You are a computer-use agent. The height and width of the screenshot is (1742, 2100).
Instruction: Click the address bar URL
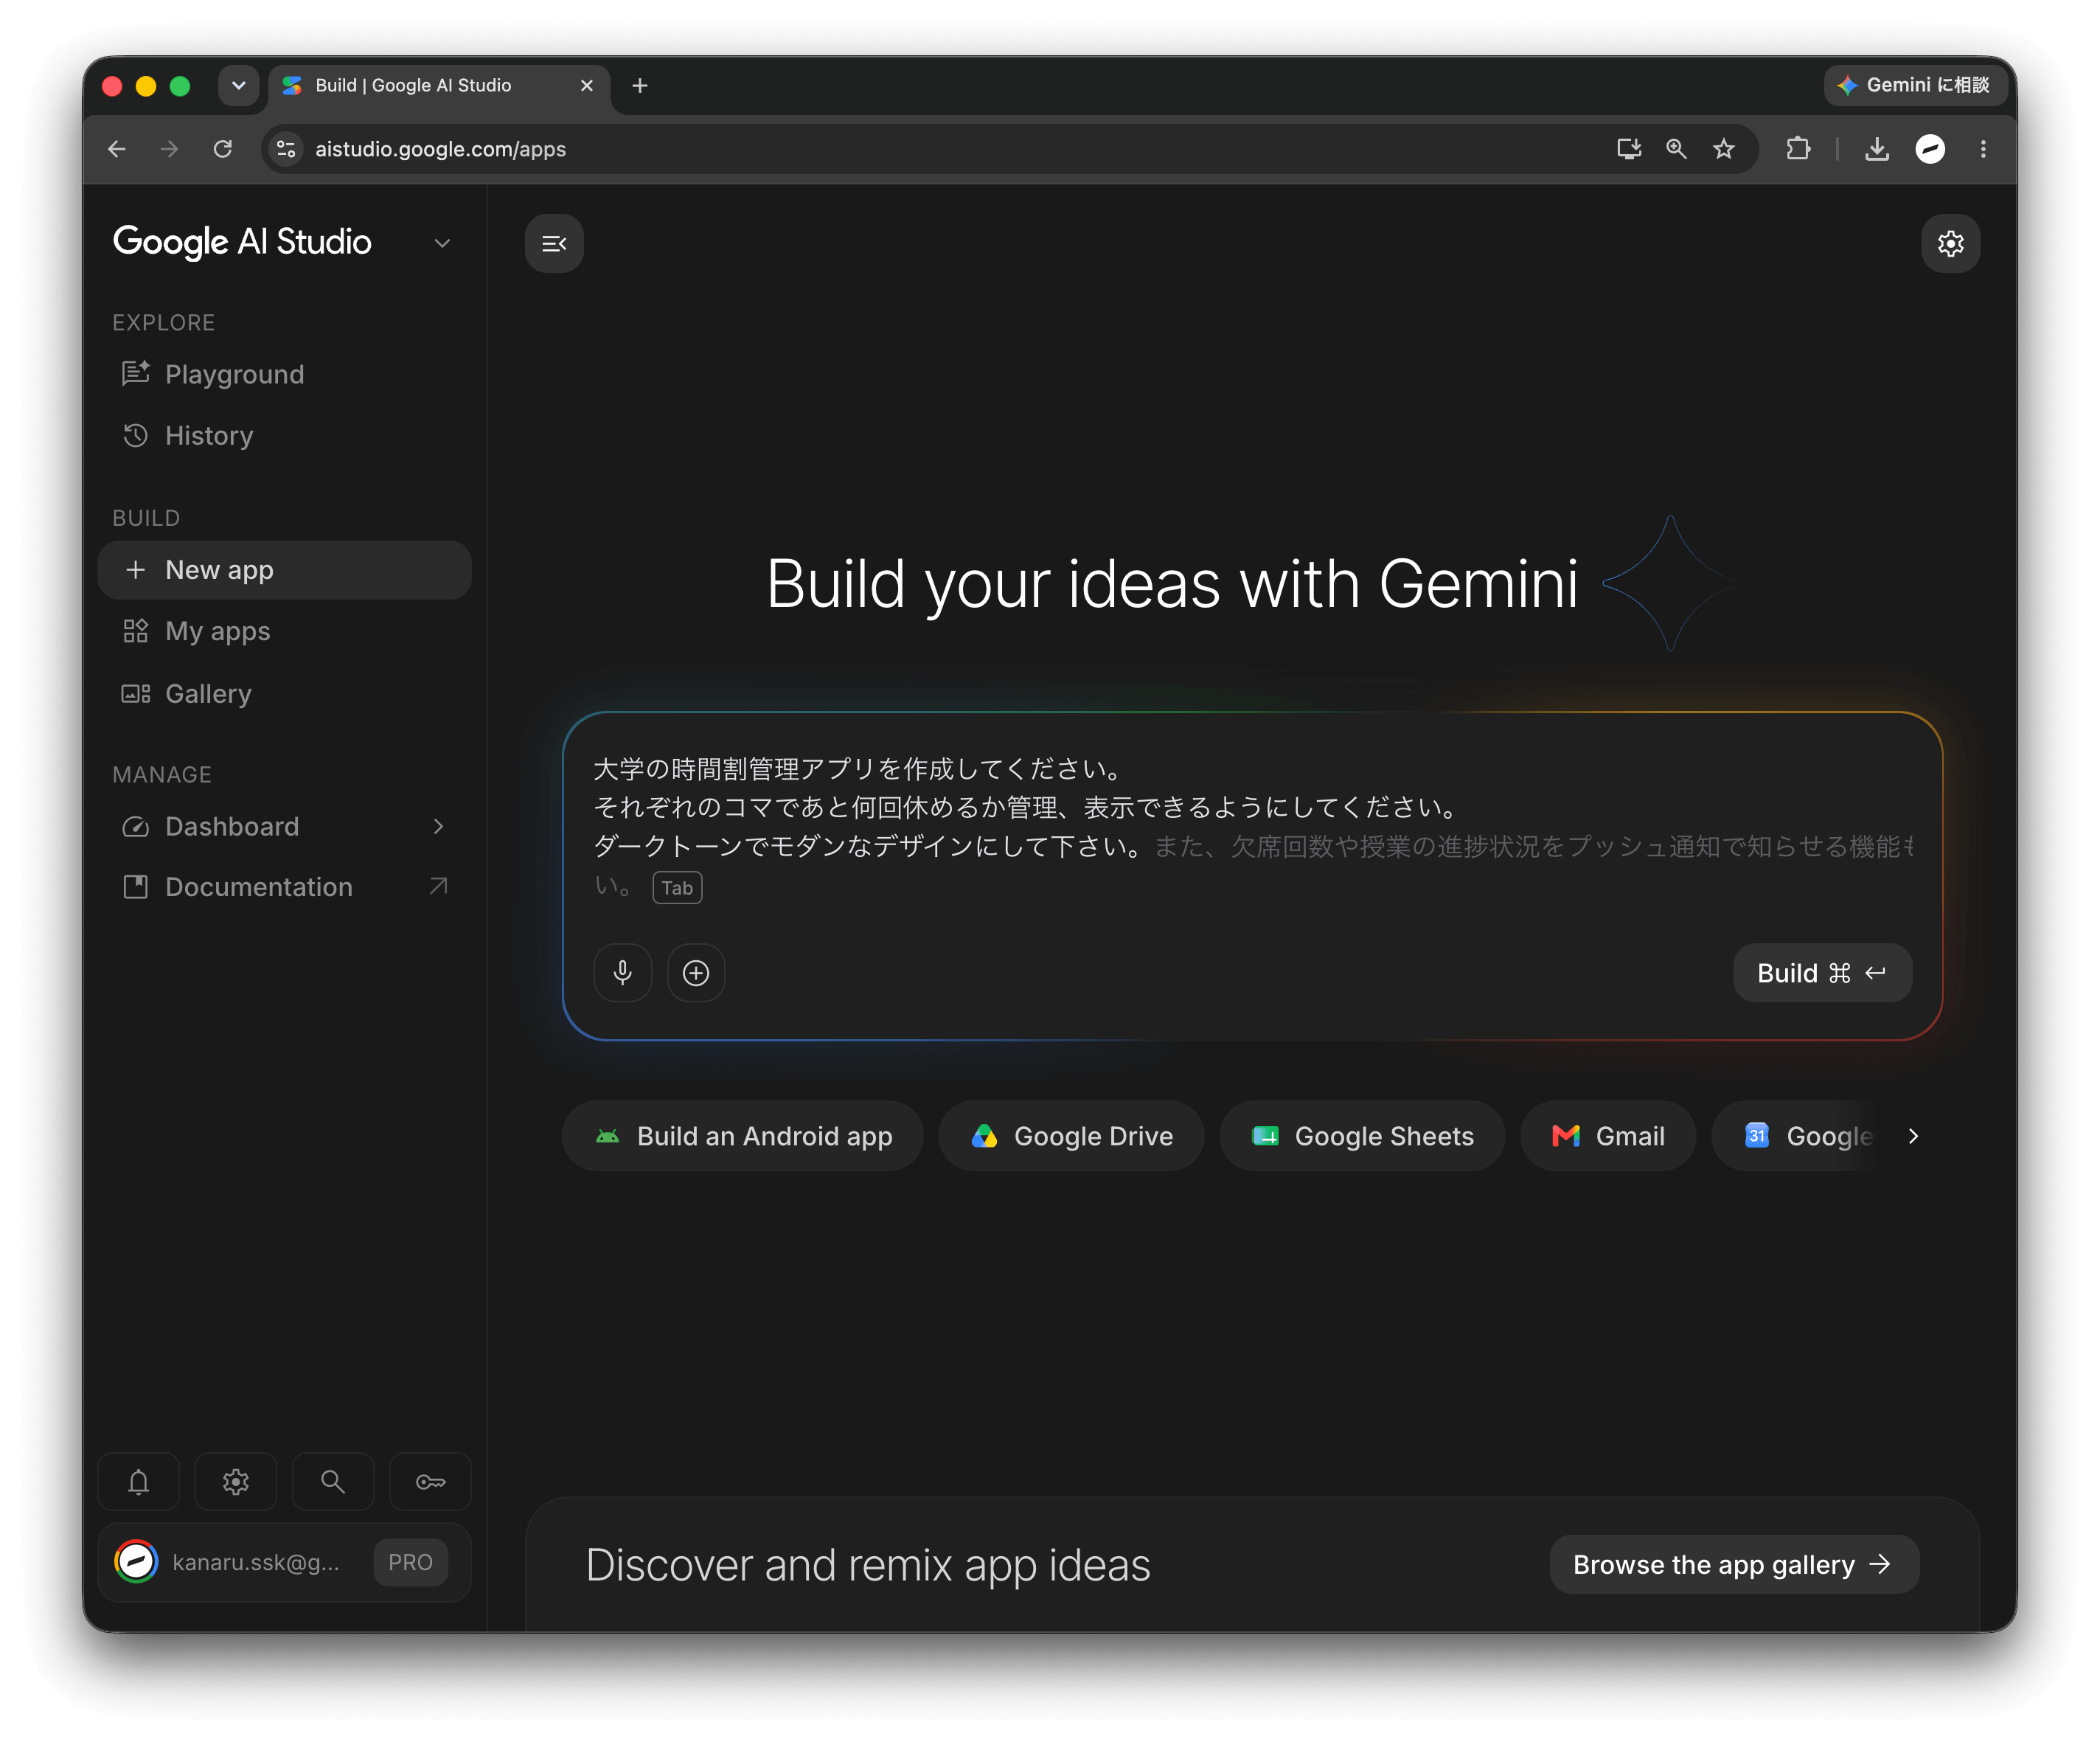click(x=441, y=149)
